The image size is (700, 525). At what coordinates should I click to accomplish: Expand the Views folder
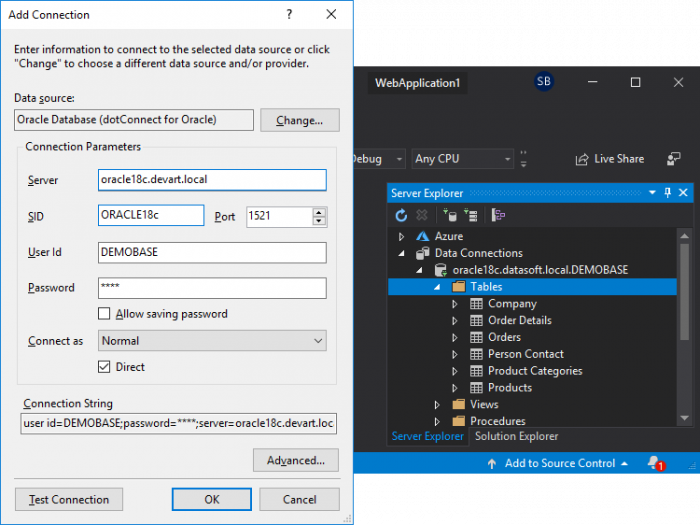coord(437,404)
